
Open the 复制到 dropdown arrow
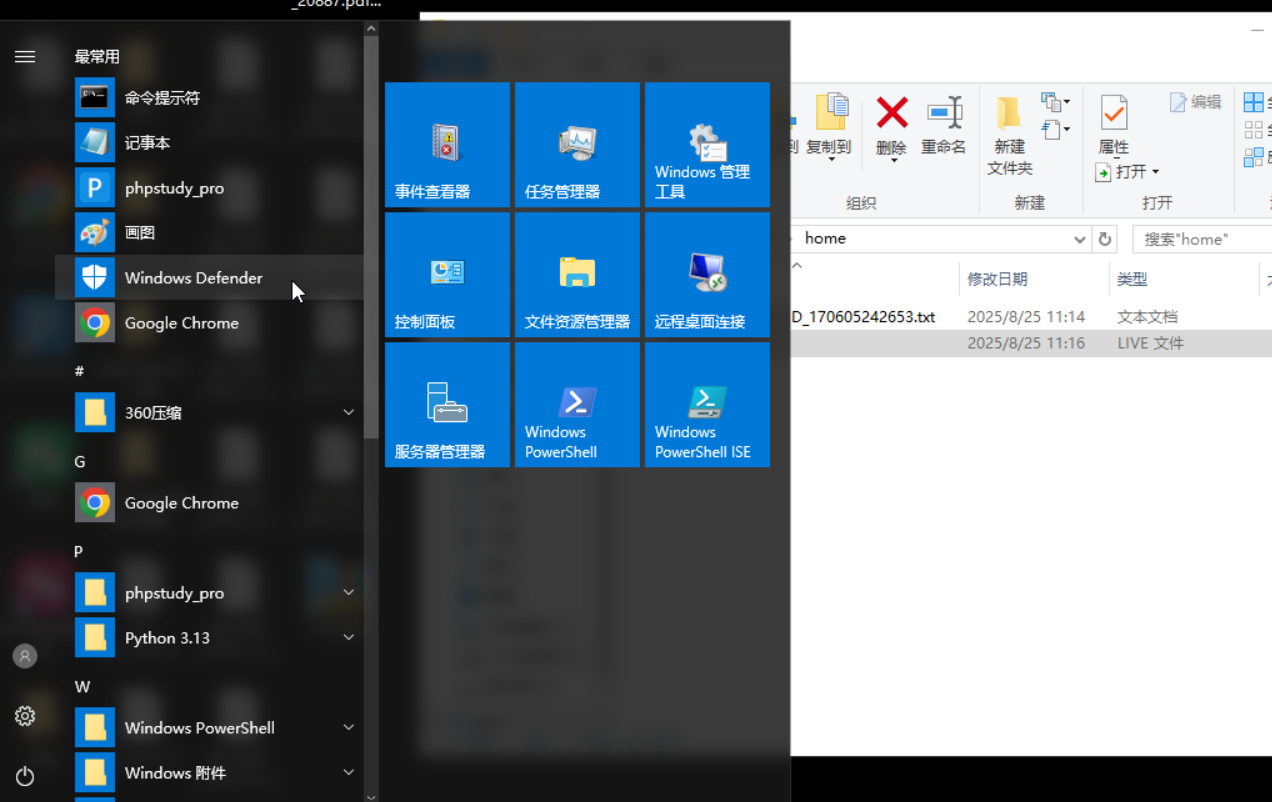(x=831, y=161)
